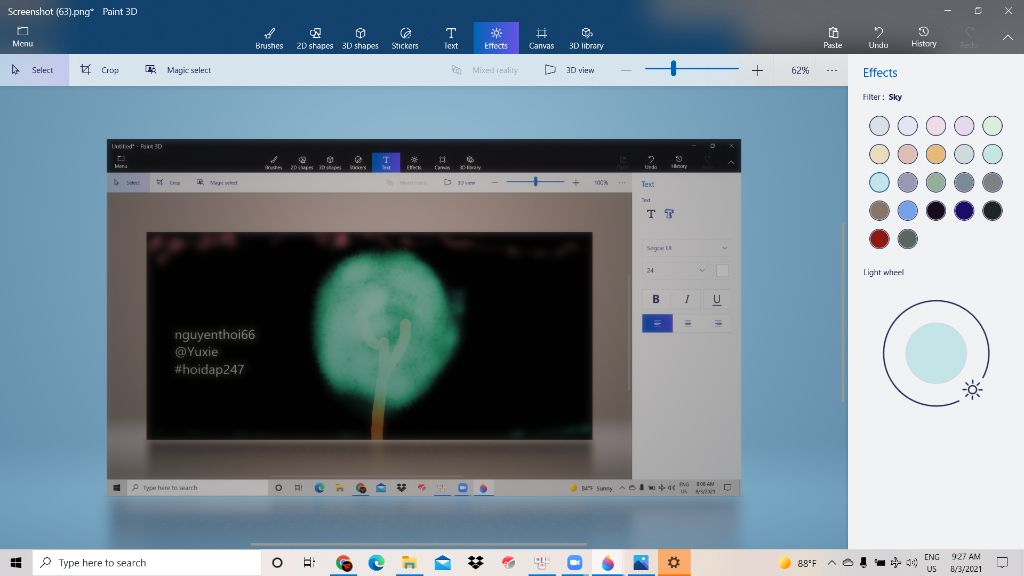
Task: Apply the light green filter swatch
Action: pos(992,125)
